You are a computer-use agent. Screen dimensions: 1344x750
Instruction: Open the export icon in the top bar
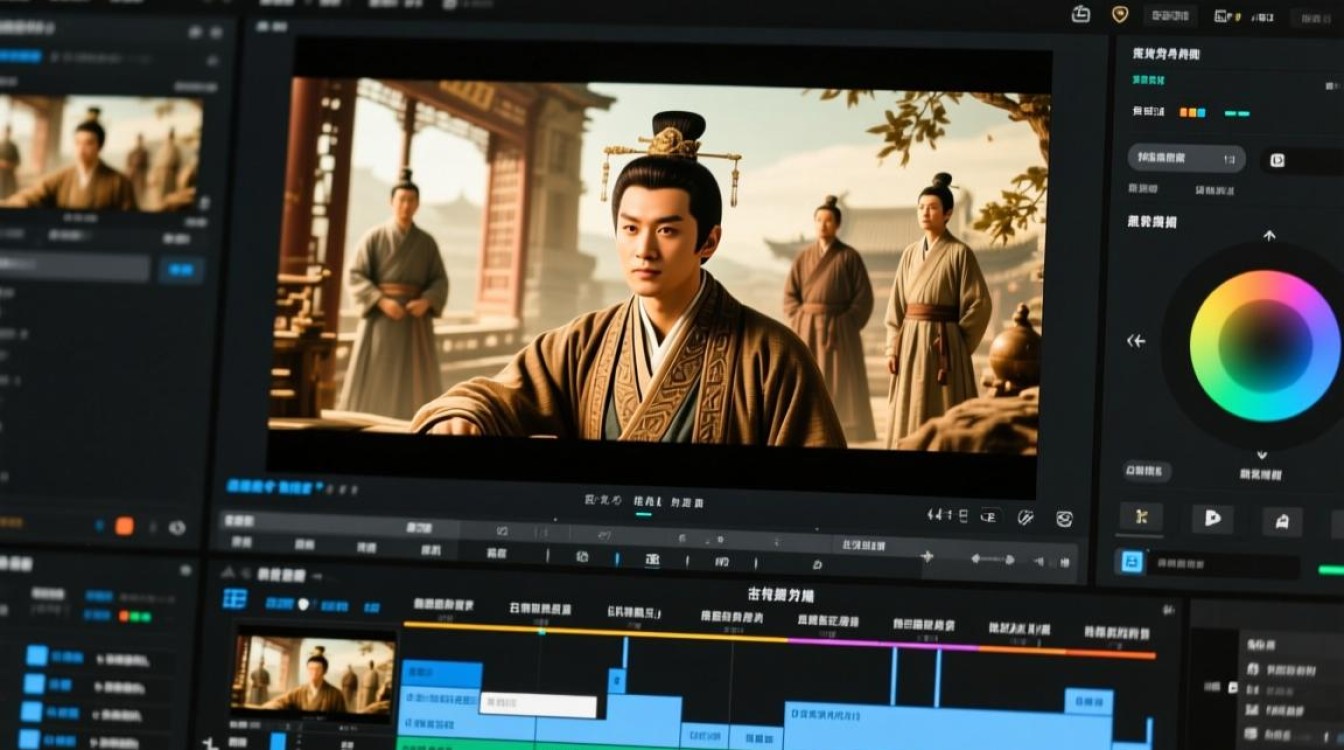pyautogui.click(x=1080, y=13)
